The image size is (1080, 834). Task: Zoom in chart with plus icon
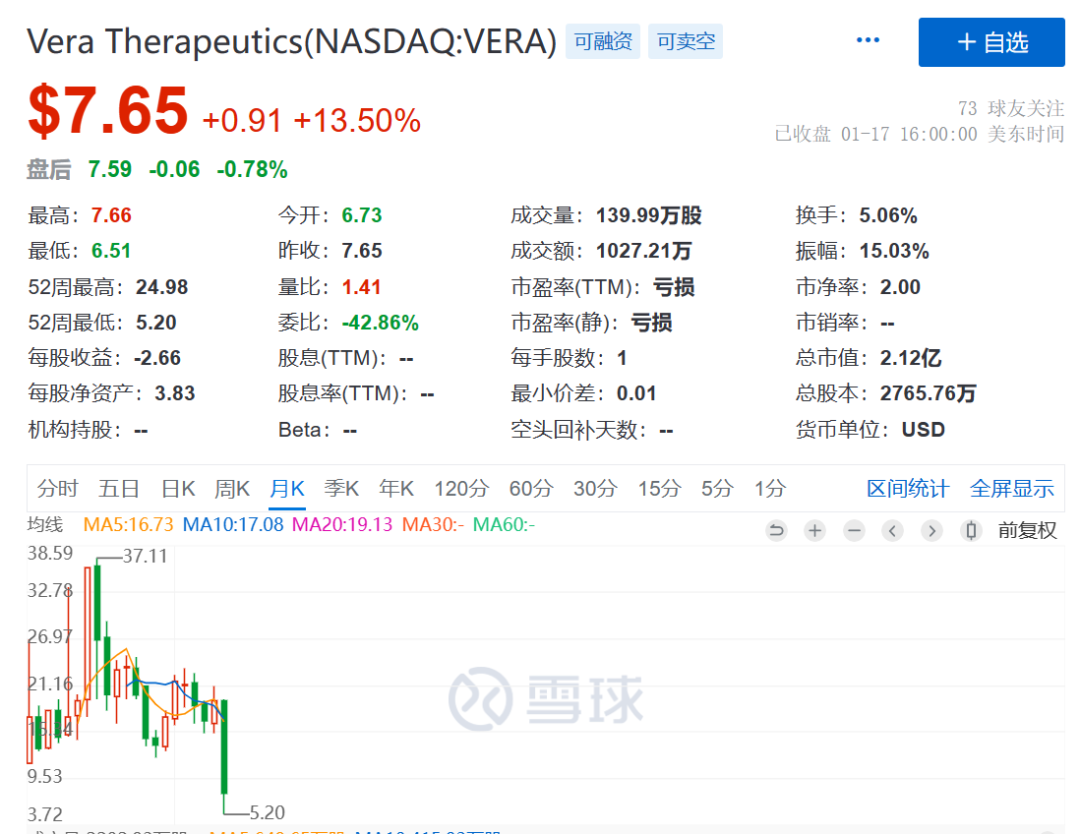[815, 530]
